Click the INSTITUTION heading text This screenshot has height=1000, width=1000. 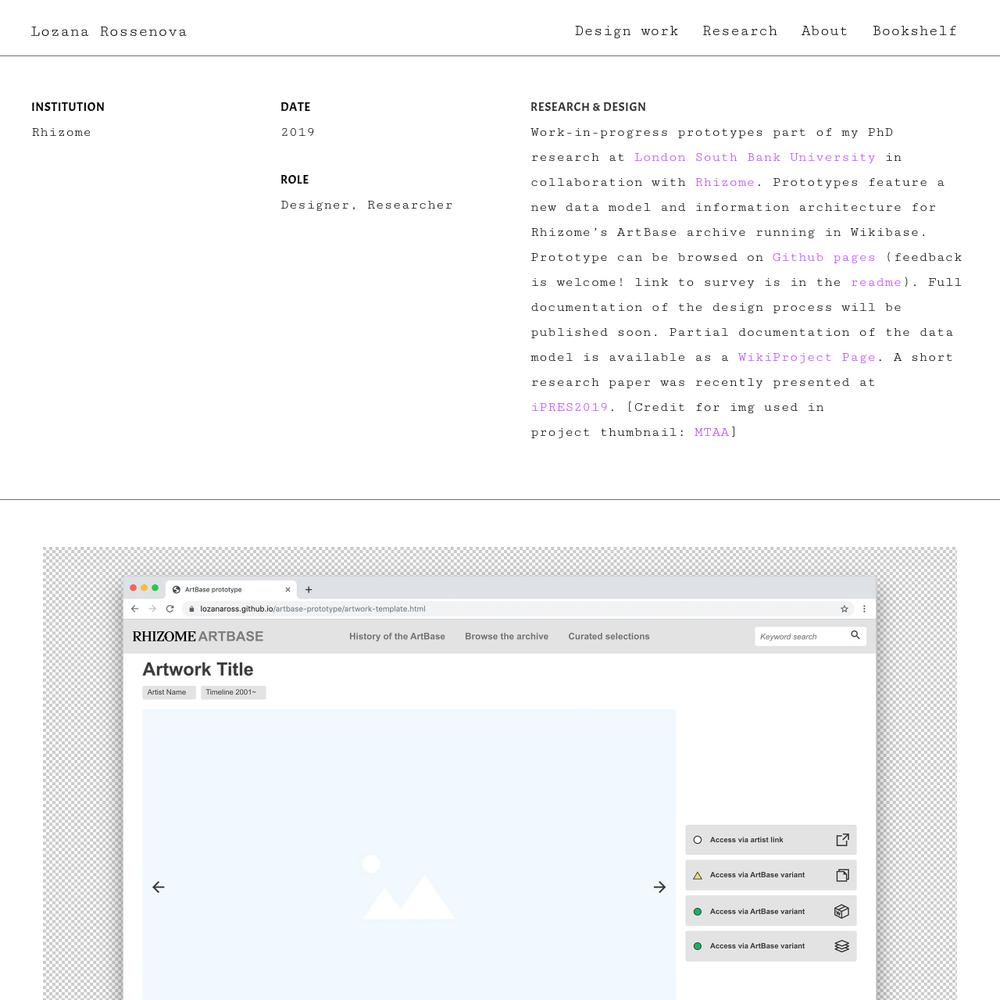pos(68,107)
